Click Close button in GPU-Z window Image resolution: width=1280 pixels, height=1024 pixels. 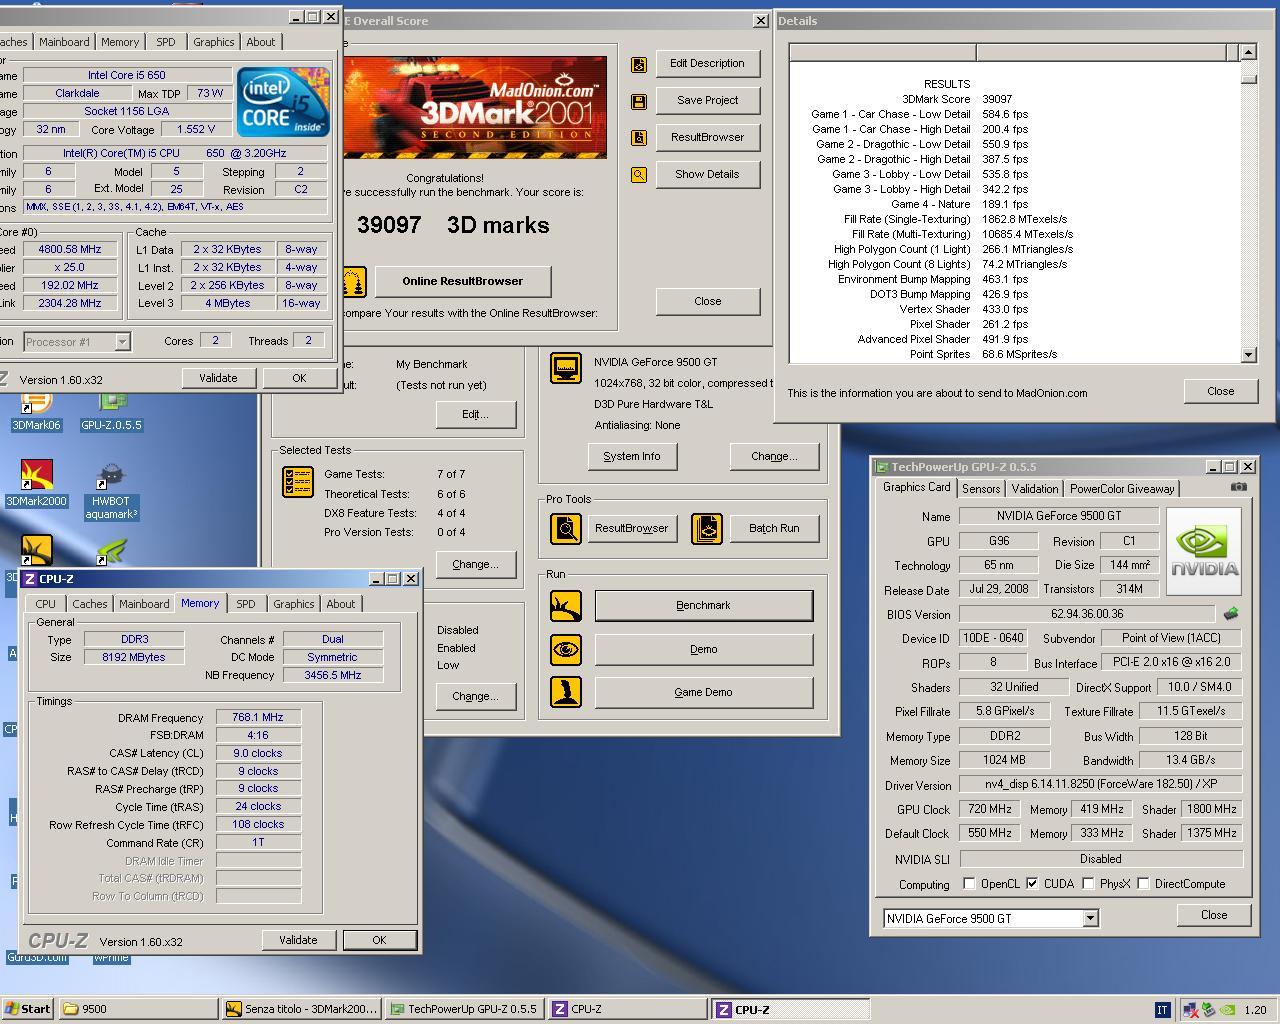1213,915
